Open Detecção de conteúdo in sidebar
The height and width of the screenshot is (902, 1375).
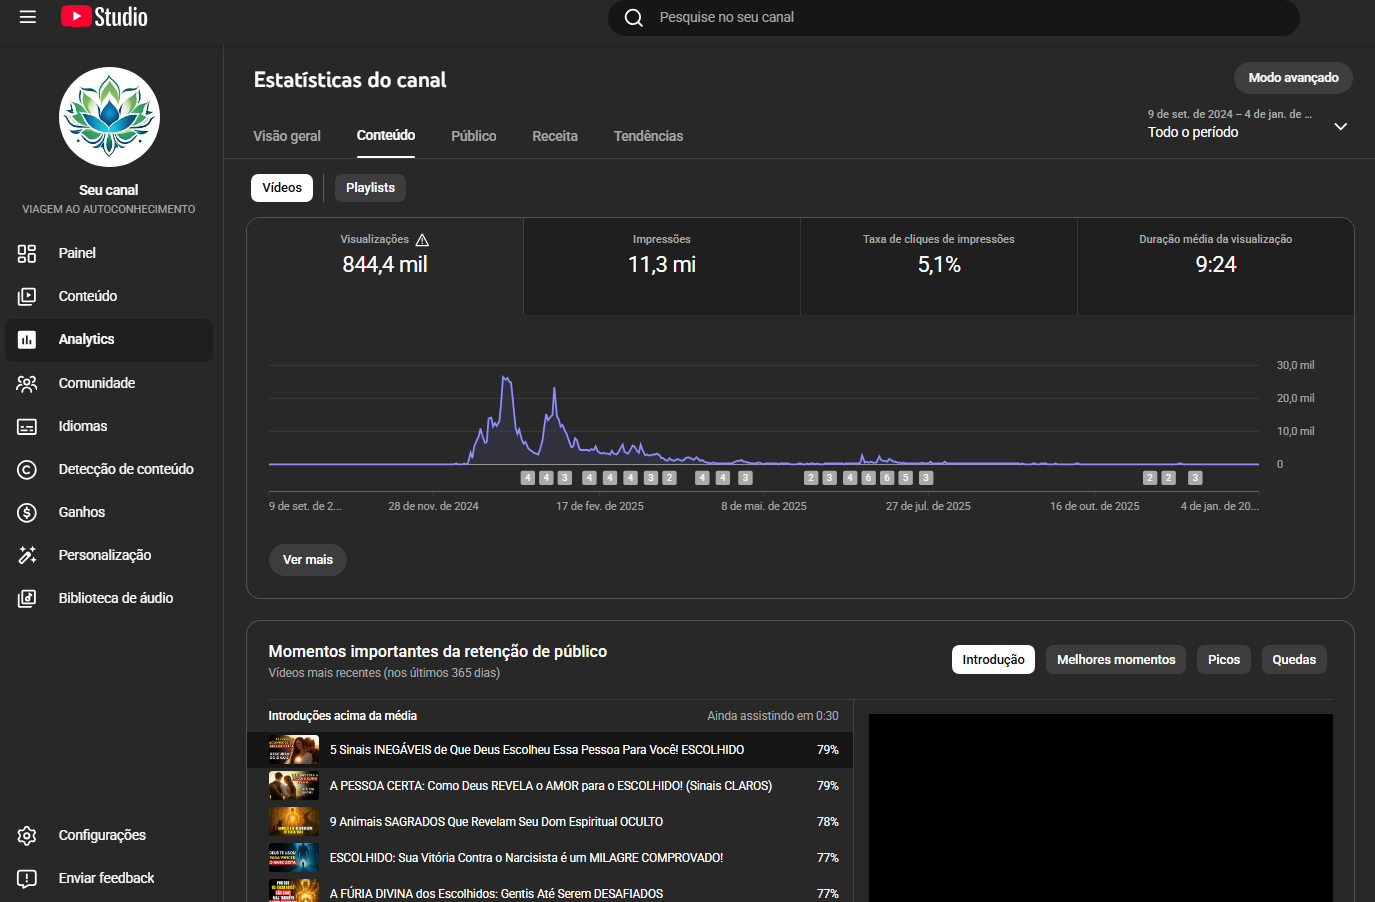coord(109,469)
